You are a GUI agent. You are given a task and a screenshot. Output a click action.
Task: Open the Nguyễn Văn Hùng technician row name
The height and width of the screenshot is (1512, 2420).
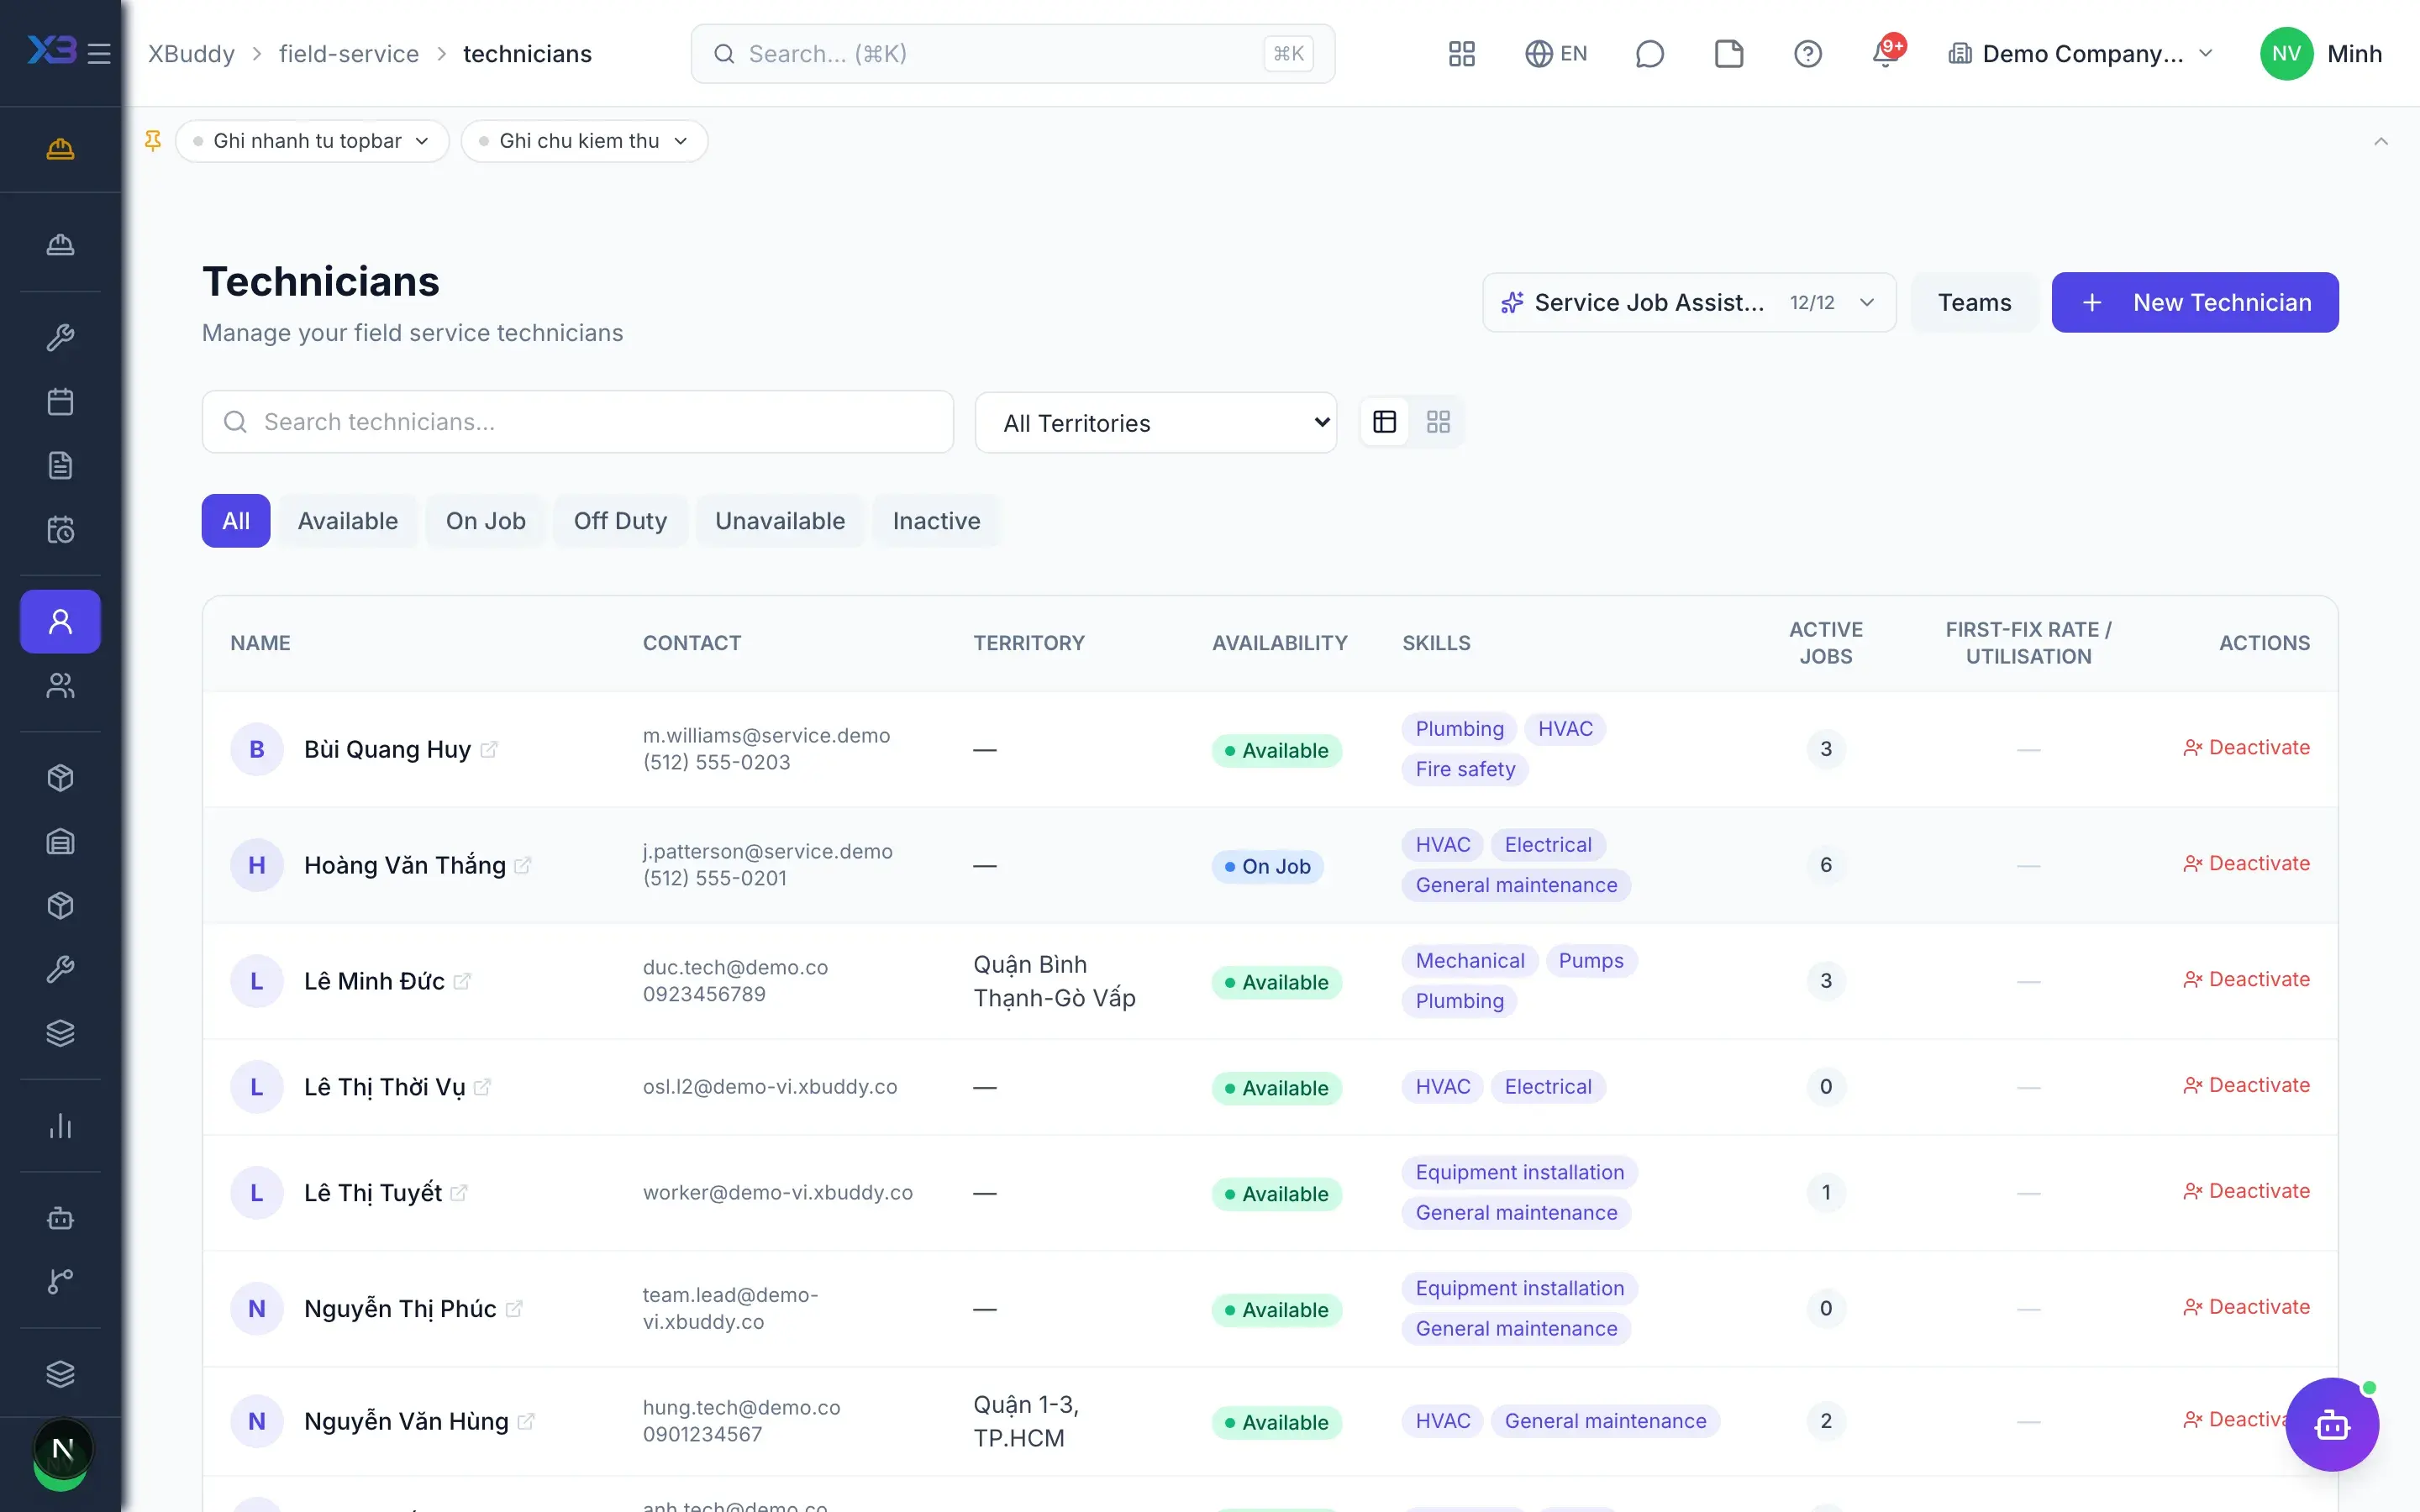tap(406, 1421)
